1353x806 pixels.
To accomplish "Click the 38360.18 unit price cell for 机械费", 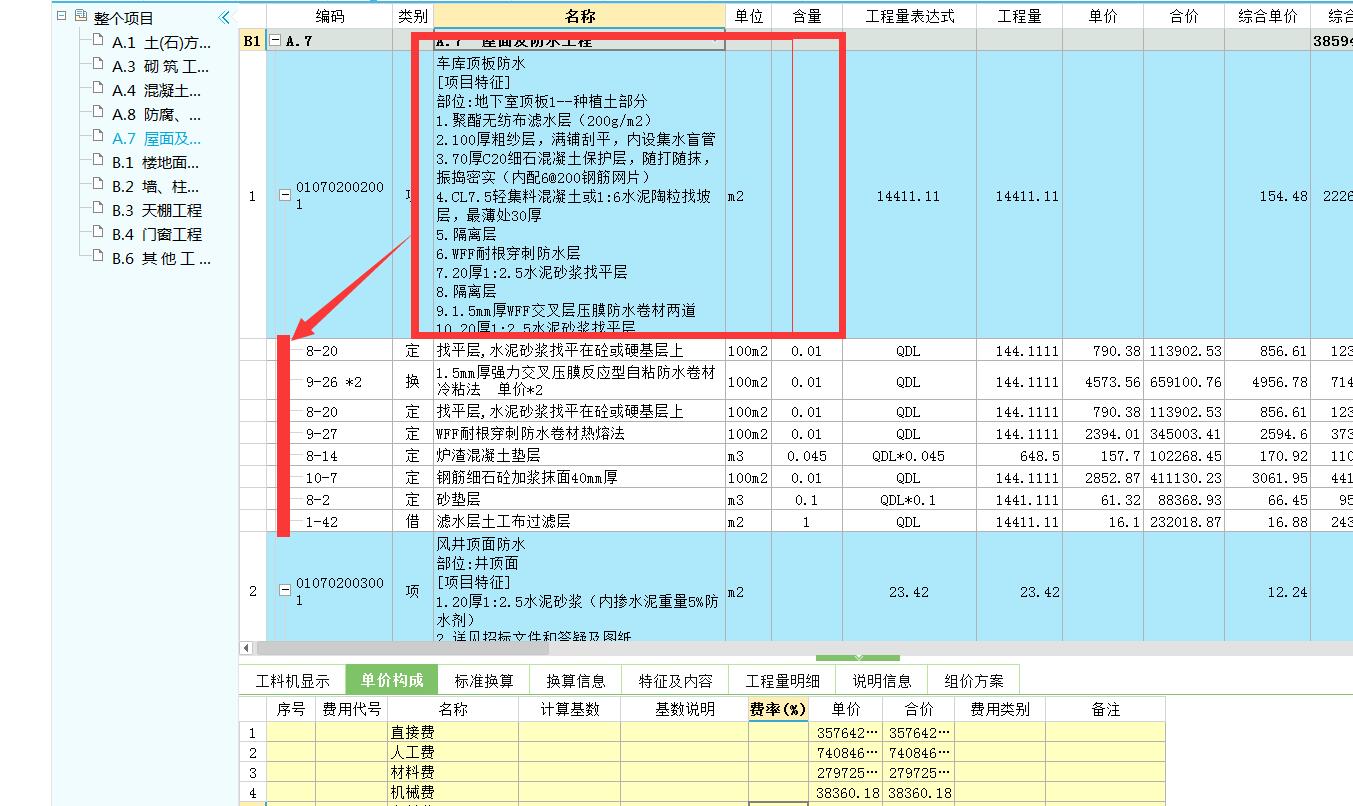I will click(846, 792).
